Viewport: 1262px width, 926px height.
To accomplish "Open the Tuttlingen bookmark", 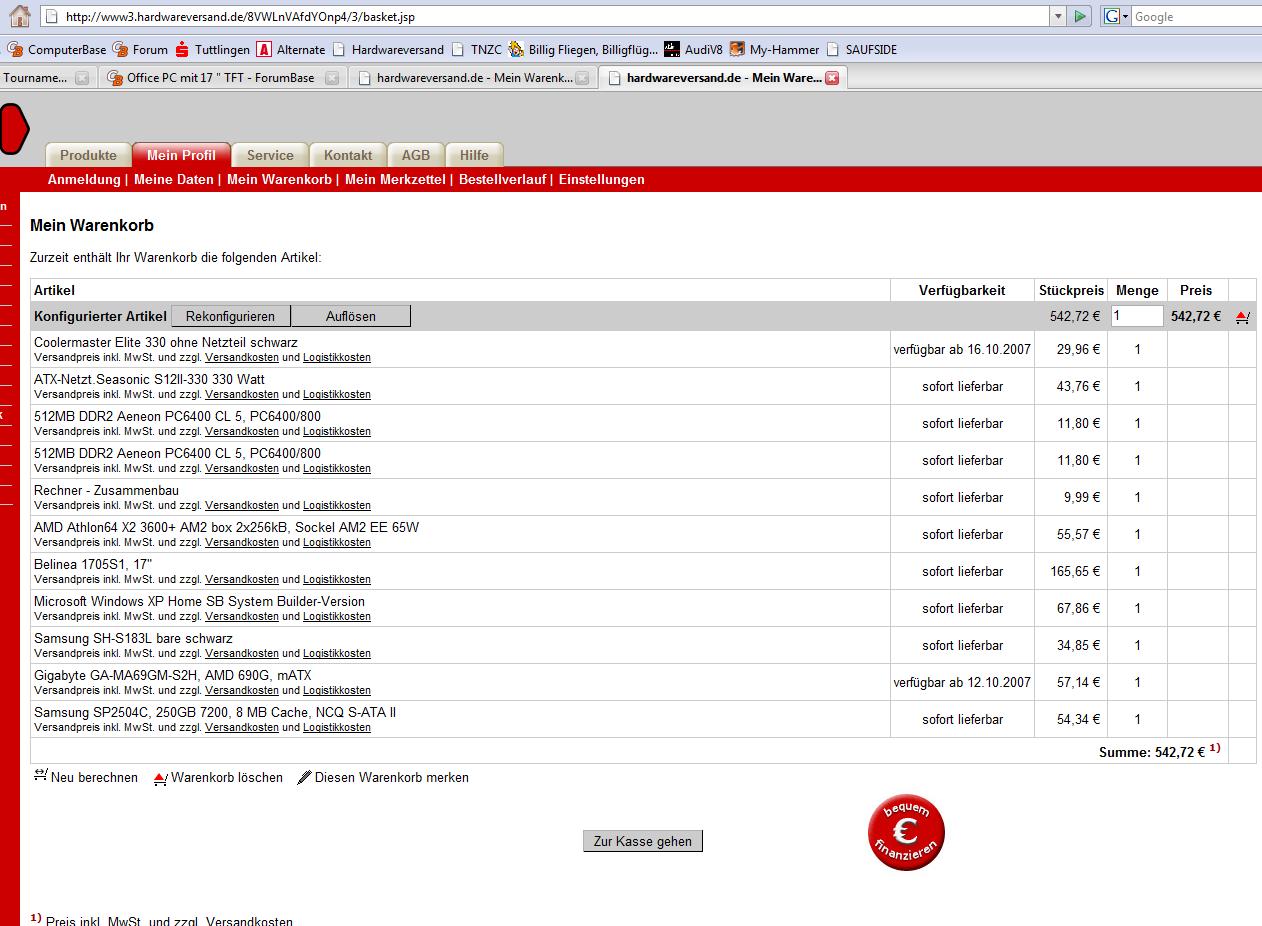I will point(211,49).
